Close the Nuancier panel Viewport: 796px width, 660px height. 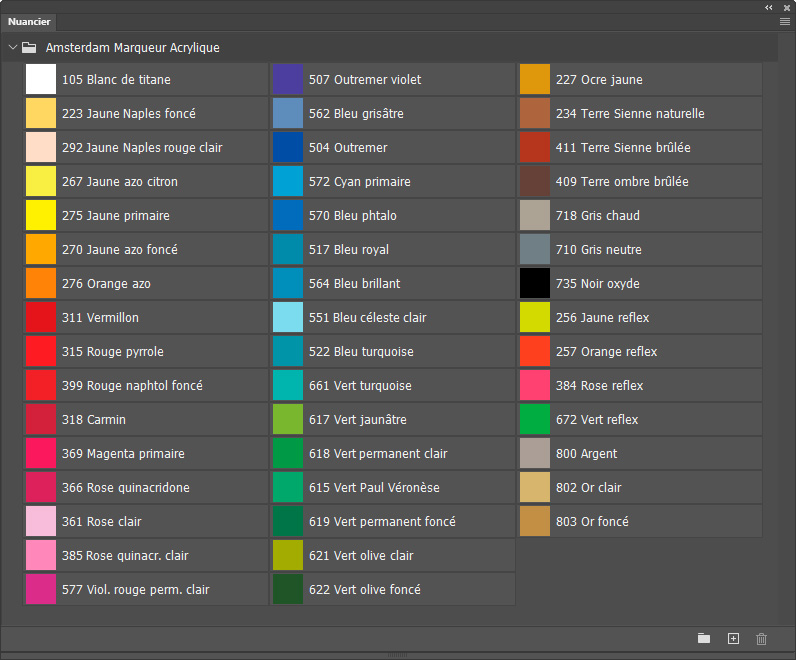(x=787, y=8)
